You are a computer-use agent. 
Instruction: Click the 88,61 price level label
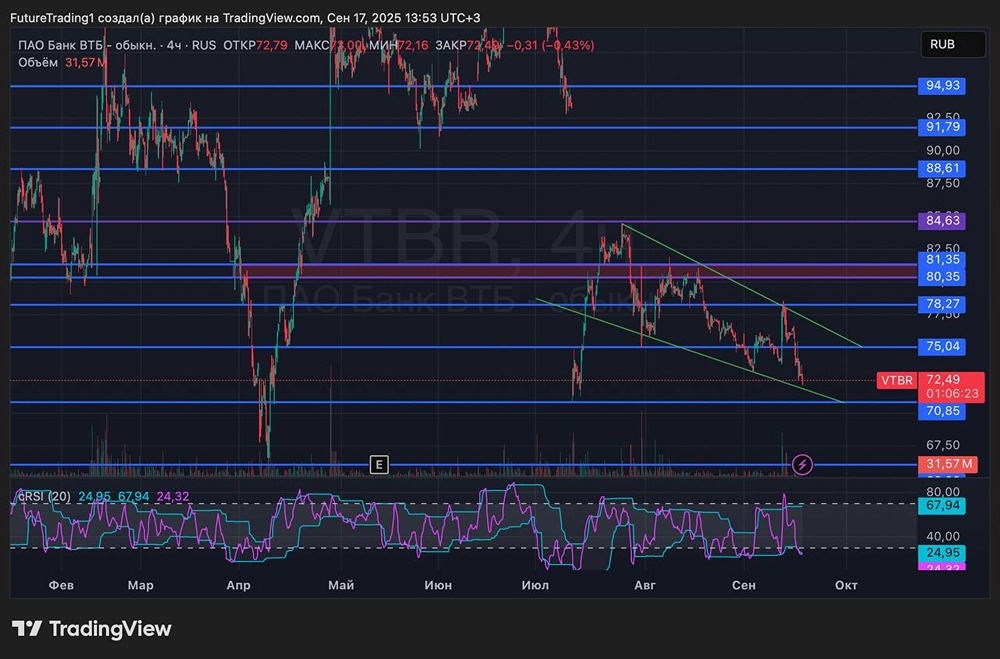coord(942,168)
